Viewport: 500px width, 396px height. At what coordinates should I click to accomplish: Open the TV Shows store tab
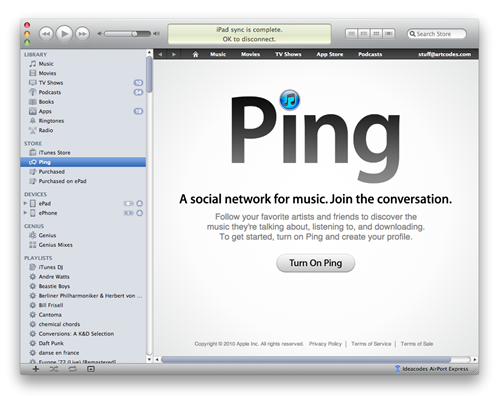[288, 54]
